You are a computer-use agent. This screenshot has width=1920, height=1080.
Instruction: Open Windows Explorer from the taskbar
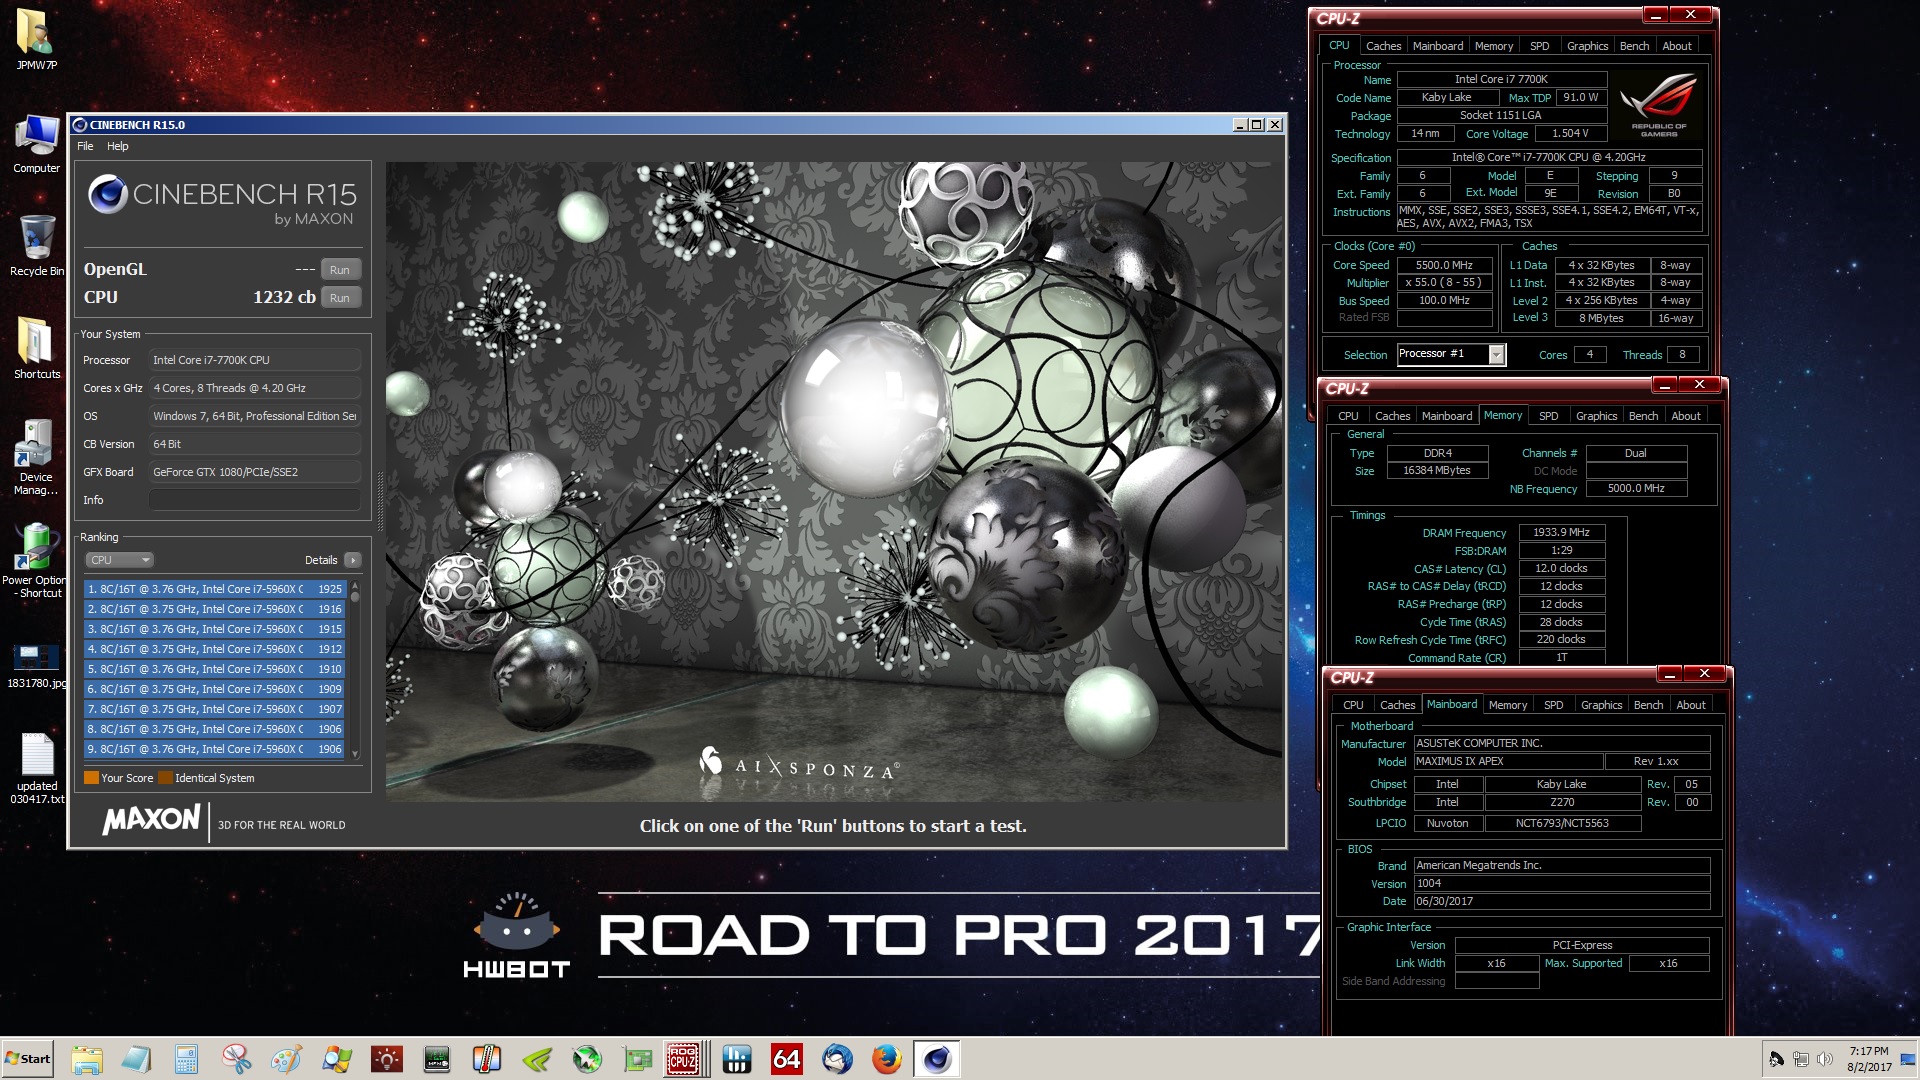pos(87,1059)
